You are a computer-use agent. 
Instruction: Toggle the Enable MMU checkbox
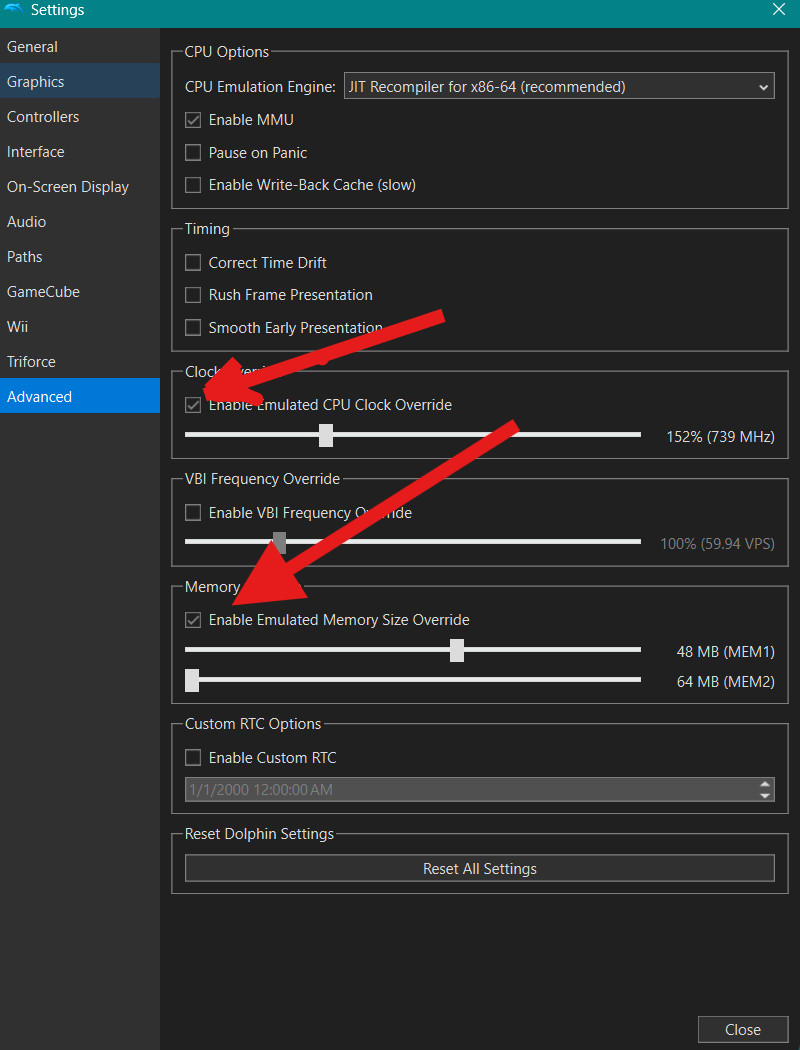pos(193,120)
